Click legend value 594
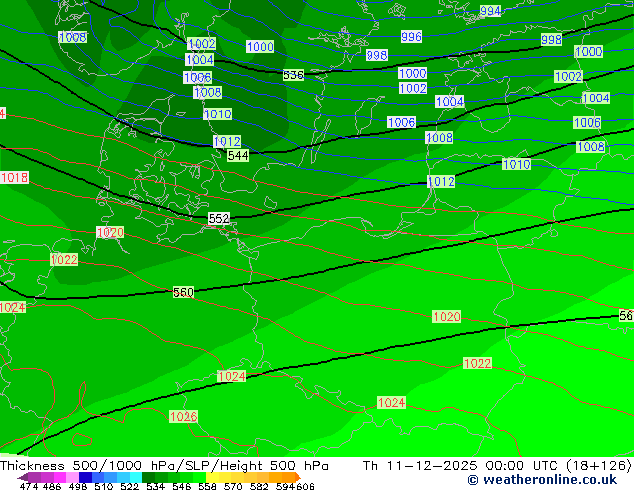The image size is (634, 490). point(285,486)
